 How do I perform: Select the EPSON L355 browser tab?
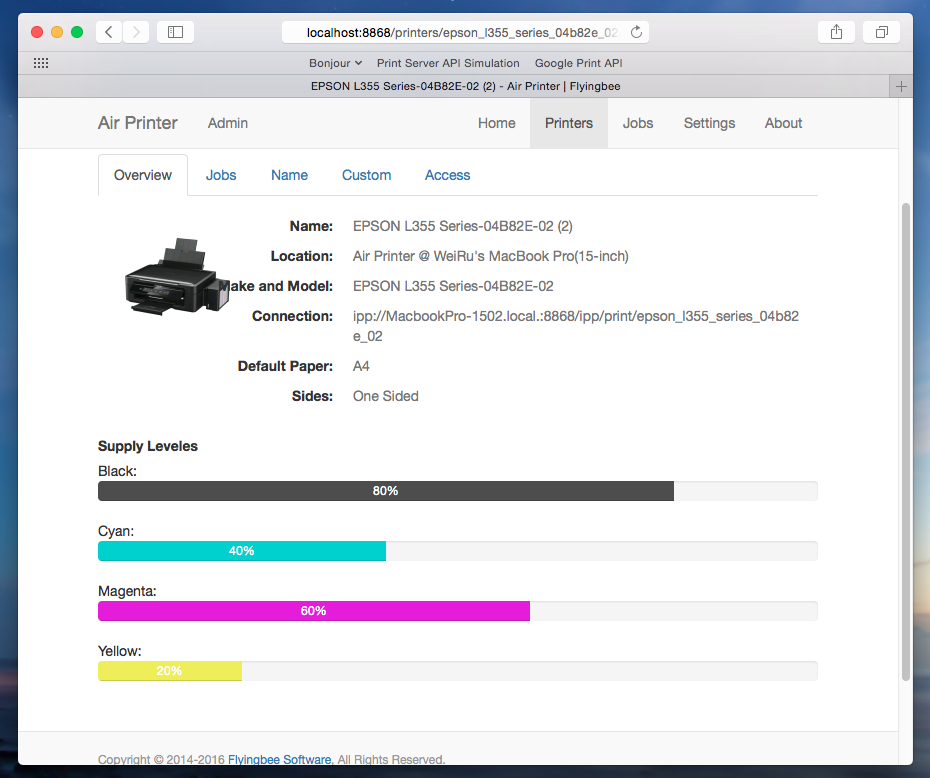point(466,86)
